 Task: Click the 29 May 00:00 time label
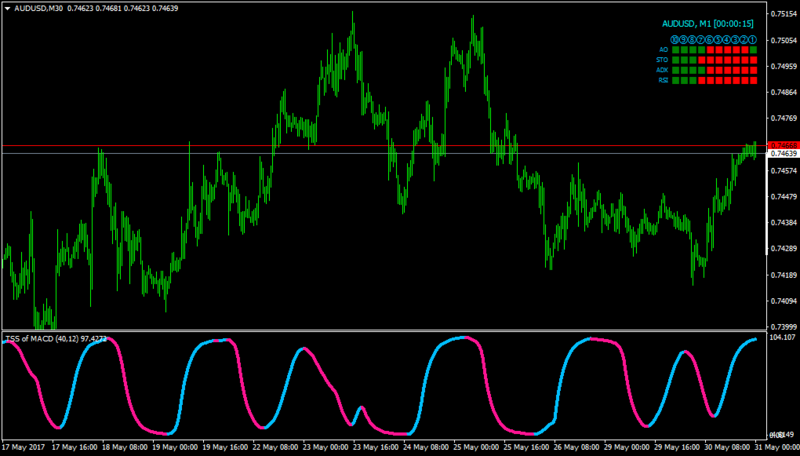click(x=627, y=447)
